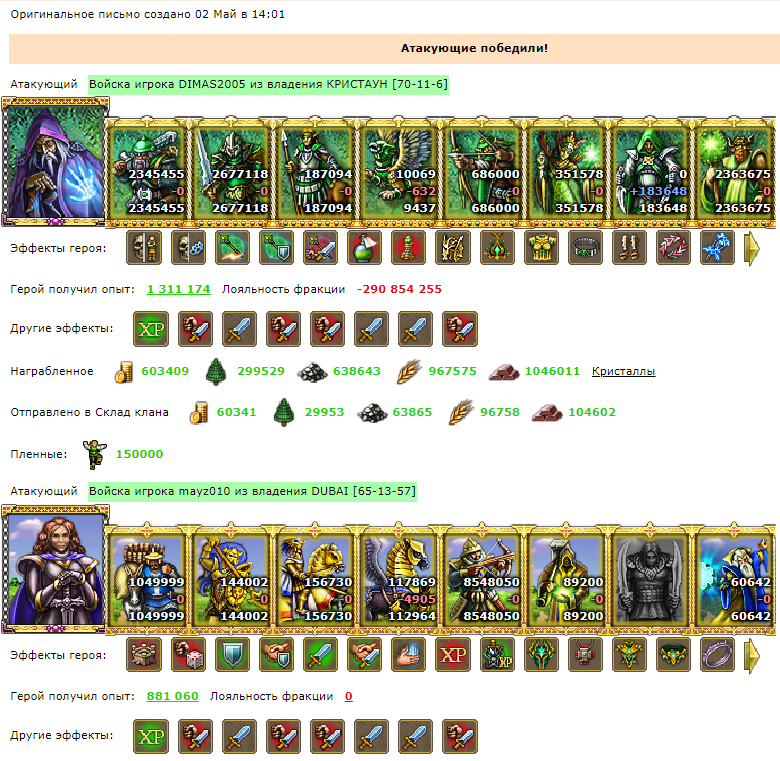Expand more effects arrow for DIMAS2005 hero
Image resolution: width=780 pixels, height=761 pixels.
[x=752, y=248]
